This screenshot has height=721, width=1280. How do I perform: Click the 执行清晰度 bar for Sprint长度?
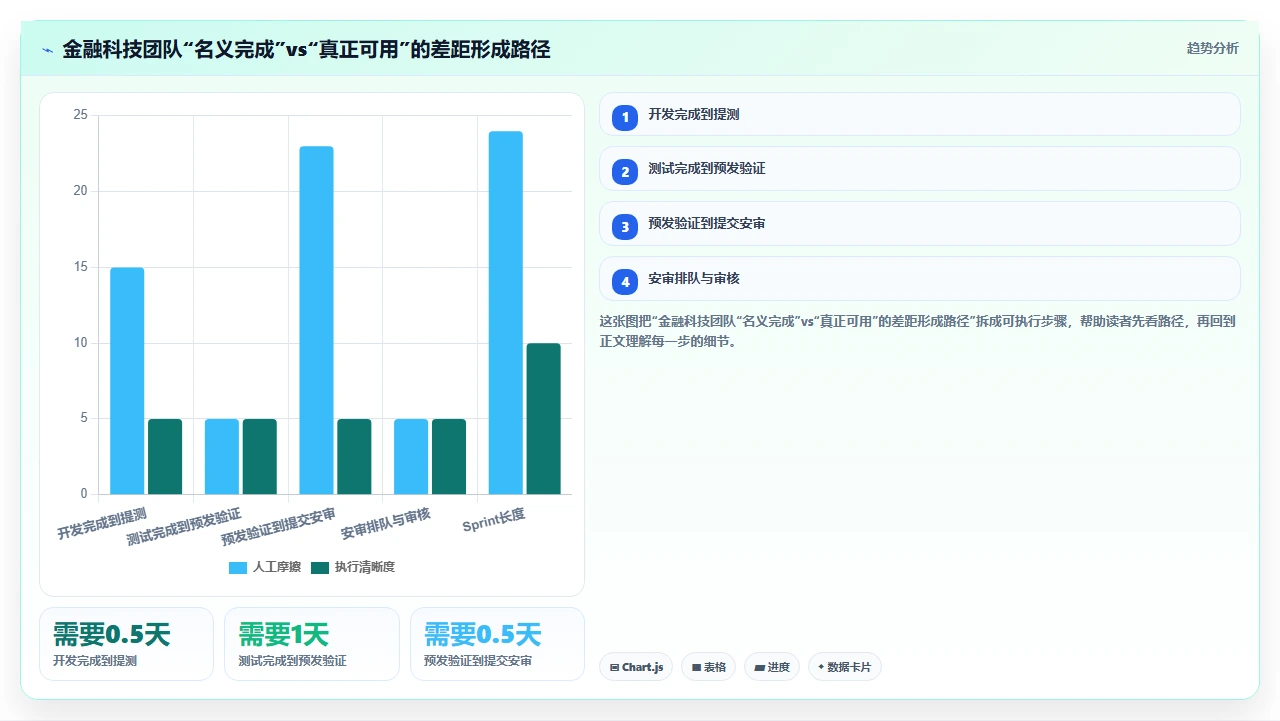tap(543, 418)
